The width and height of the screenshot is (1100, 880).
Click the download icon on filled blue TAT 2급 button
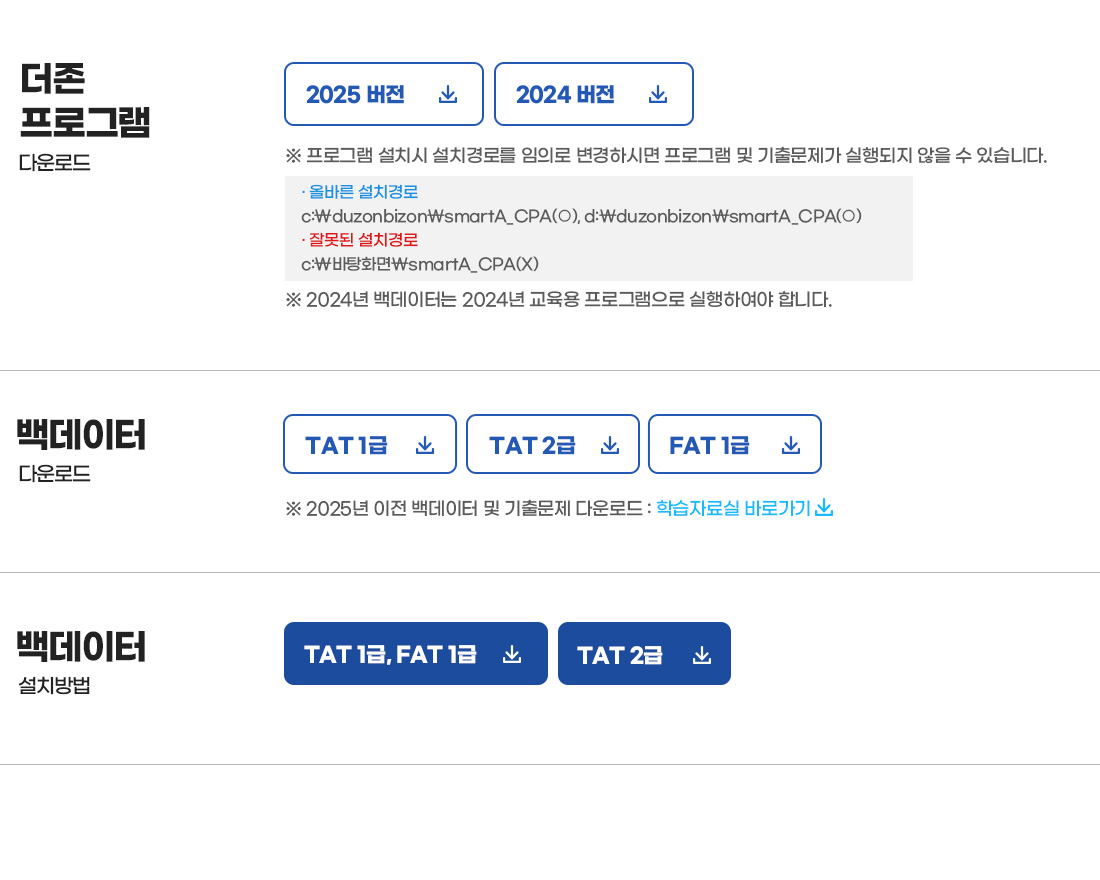coord(702,655)
